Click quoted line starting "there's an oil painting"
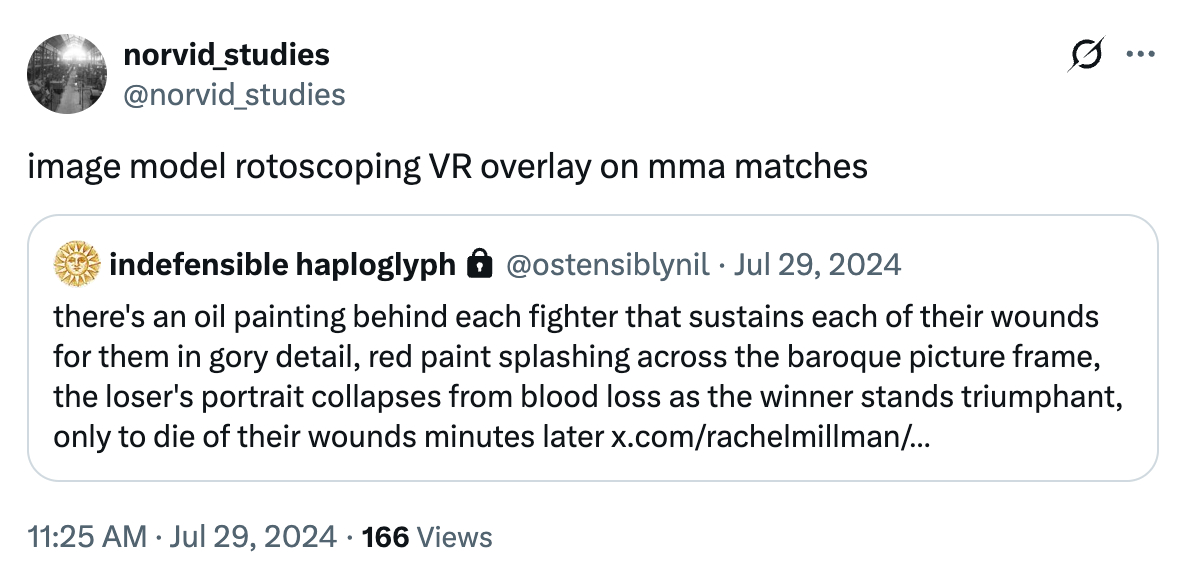 [575, 317]
